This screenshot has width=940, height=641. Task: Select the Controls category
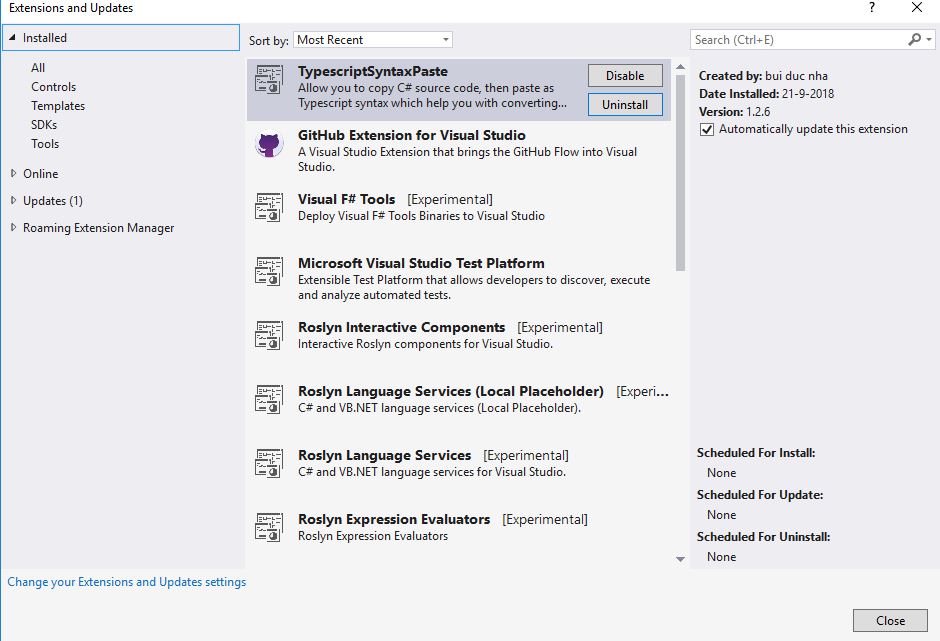[53, 87]
